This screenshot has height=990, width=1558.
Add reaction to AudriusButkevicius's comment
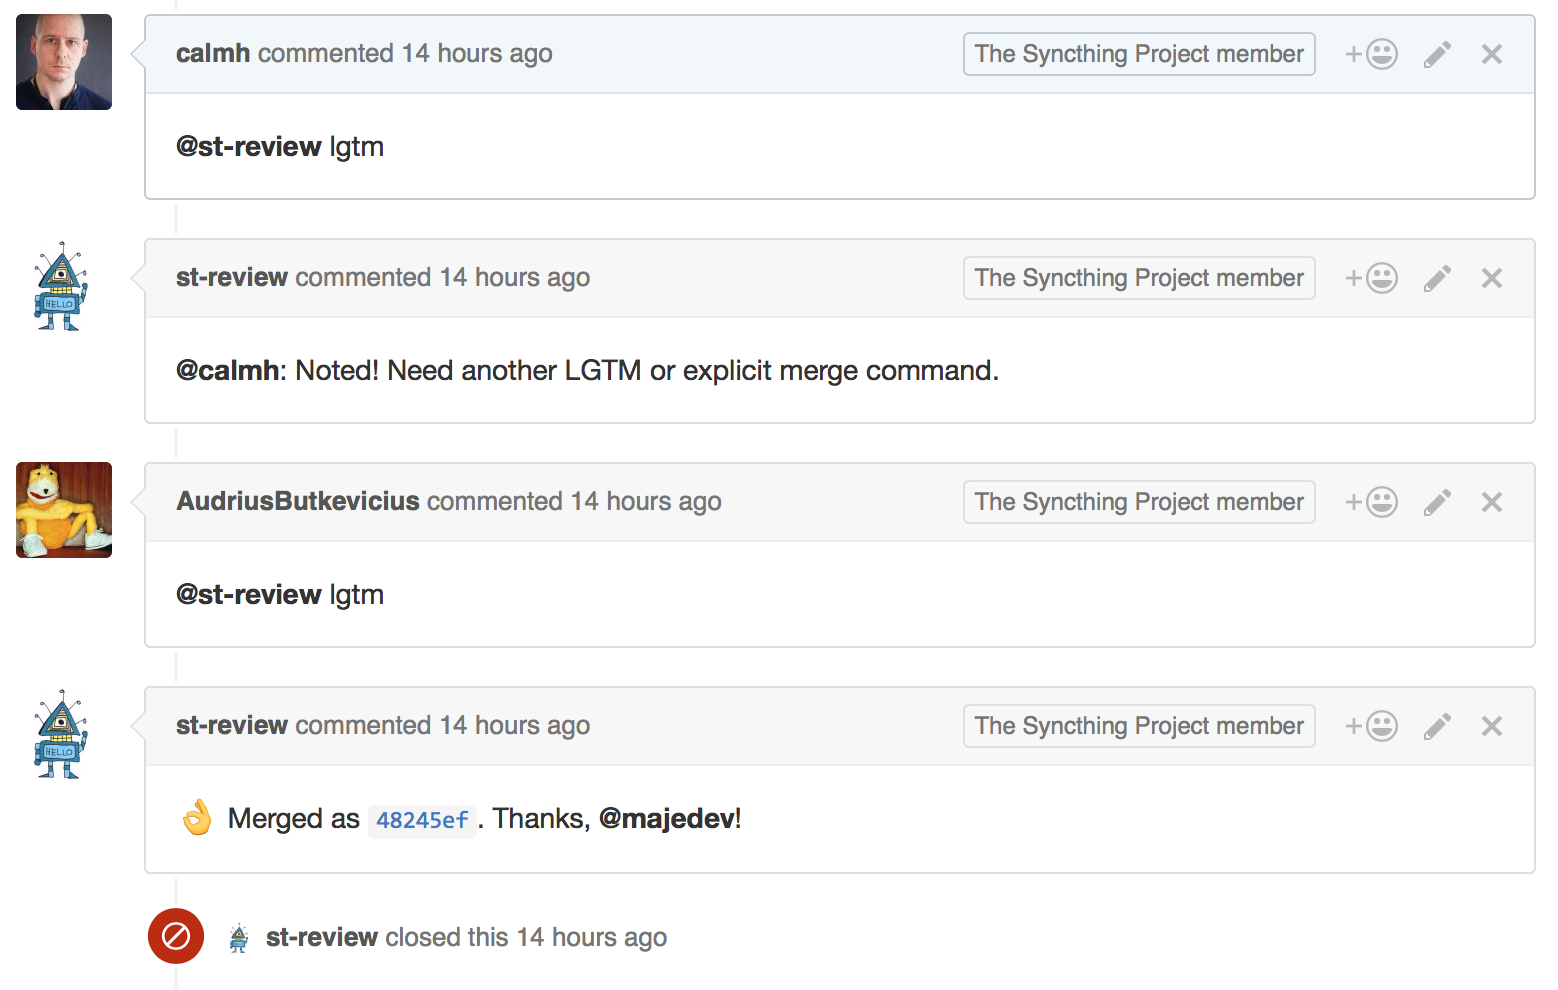pyautogui.click(x=1371, y=502)
